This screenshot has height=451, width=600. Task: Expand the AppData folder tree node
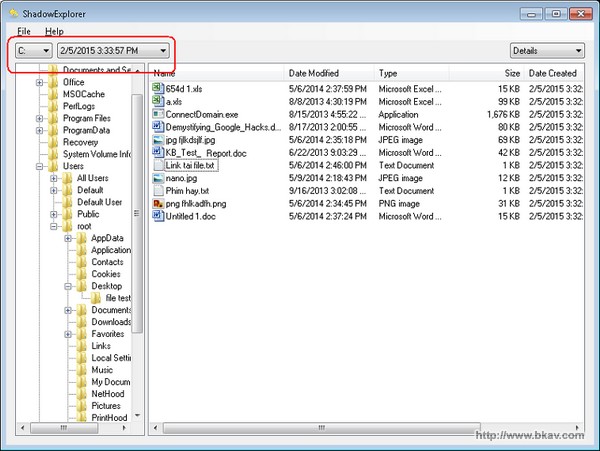[x=68, y=238]
